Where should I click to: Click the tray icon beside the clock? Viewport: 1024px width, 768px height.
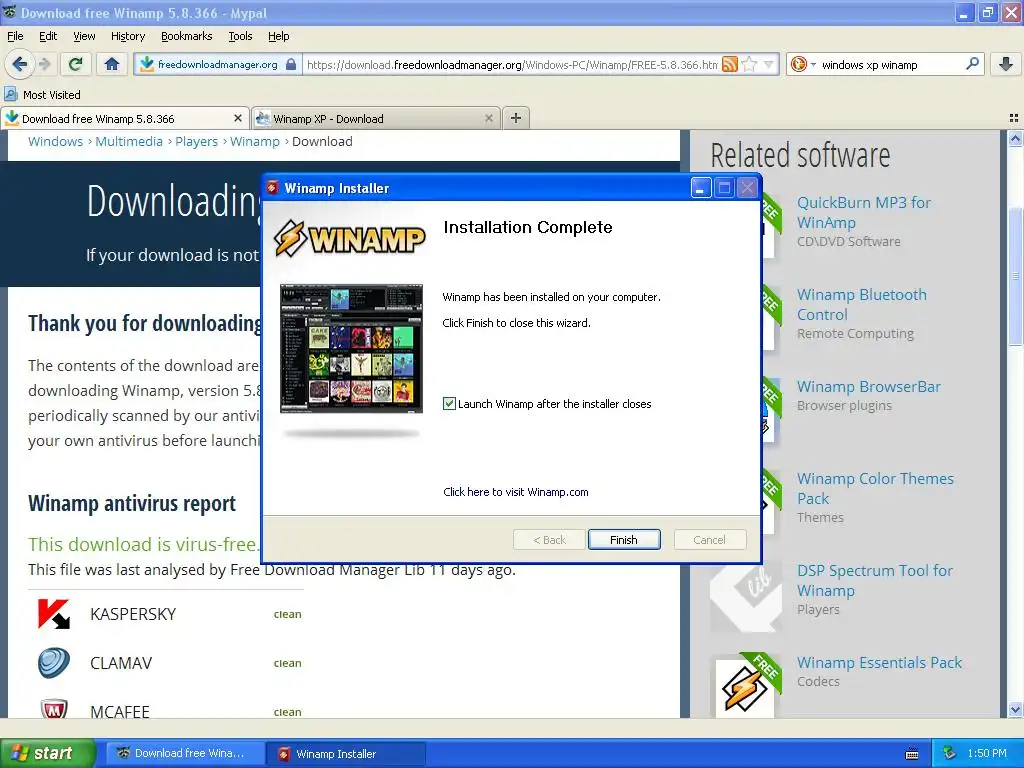tap(950, 753)
